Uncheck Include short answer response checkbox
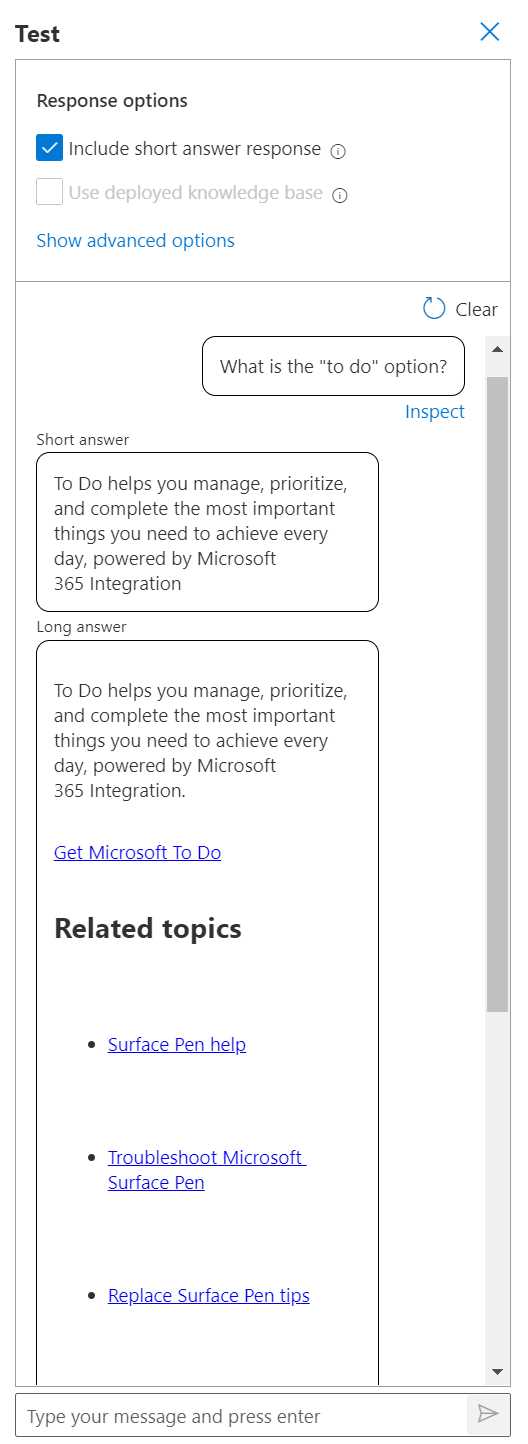 [50, 148]
